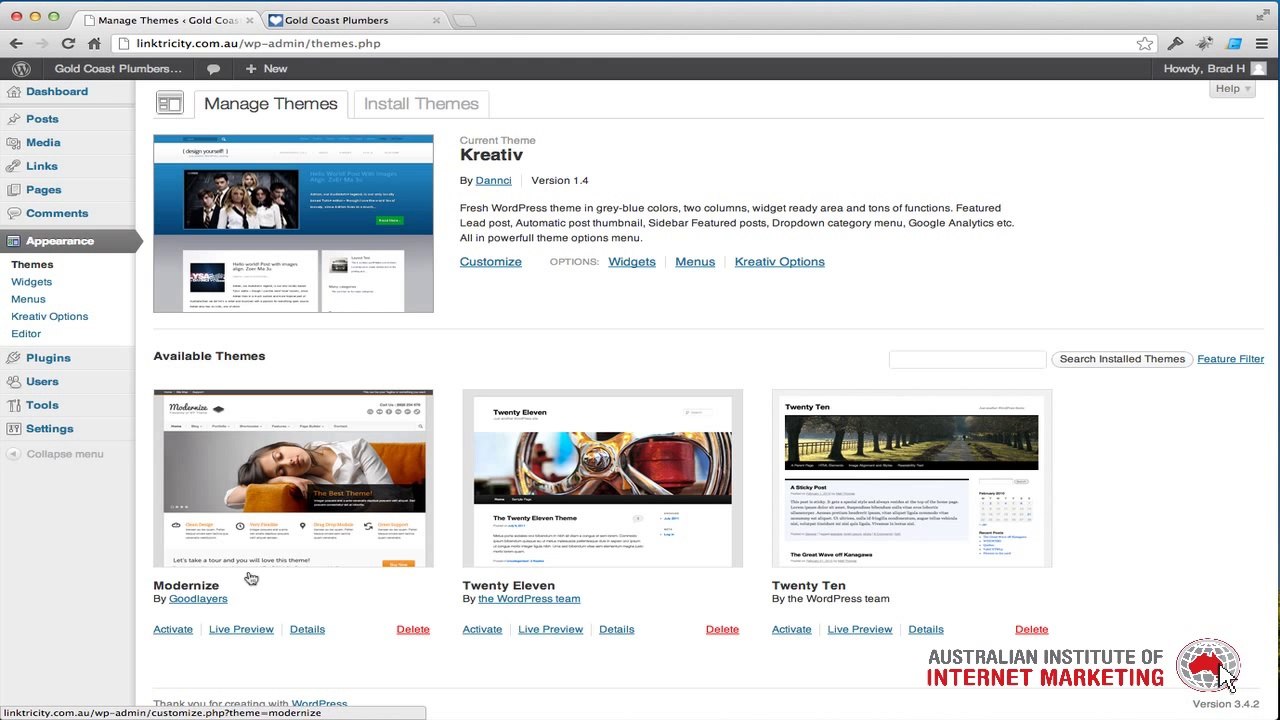This screenshot has width=1280, height=720.
Task: Switch to the Install Themes tab
Action: coord(421,104)
